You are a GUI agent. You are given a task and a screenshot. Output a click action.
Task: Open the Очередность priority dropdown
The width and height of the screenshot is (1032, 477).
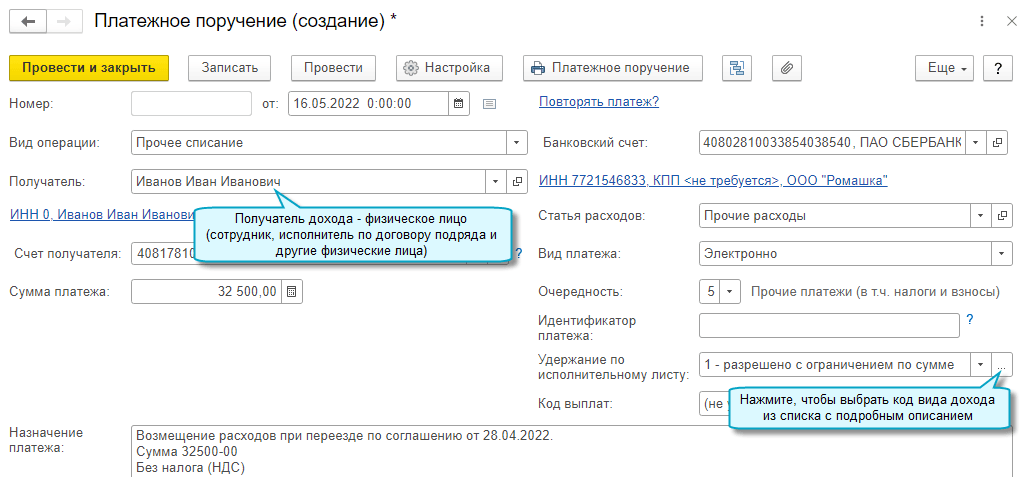[x=730, y=292]
